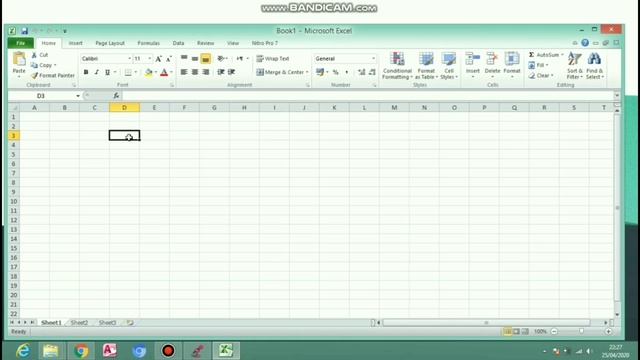
Task: Click the Insert Function fx icon
Action: (116, 96)
